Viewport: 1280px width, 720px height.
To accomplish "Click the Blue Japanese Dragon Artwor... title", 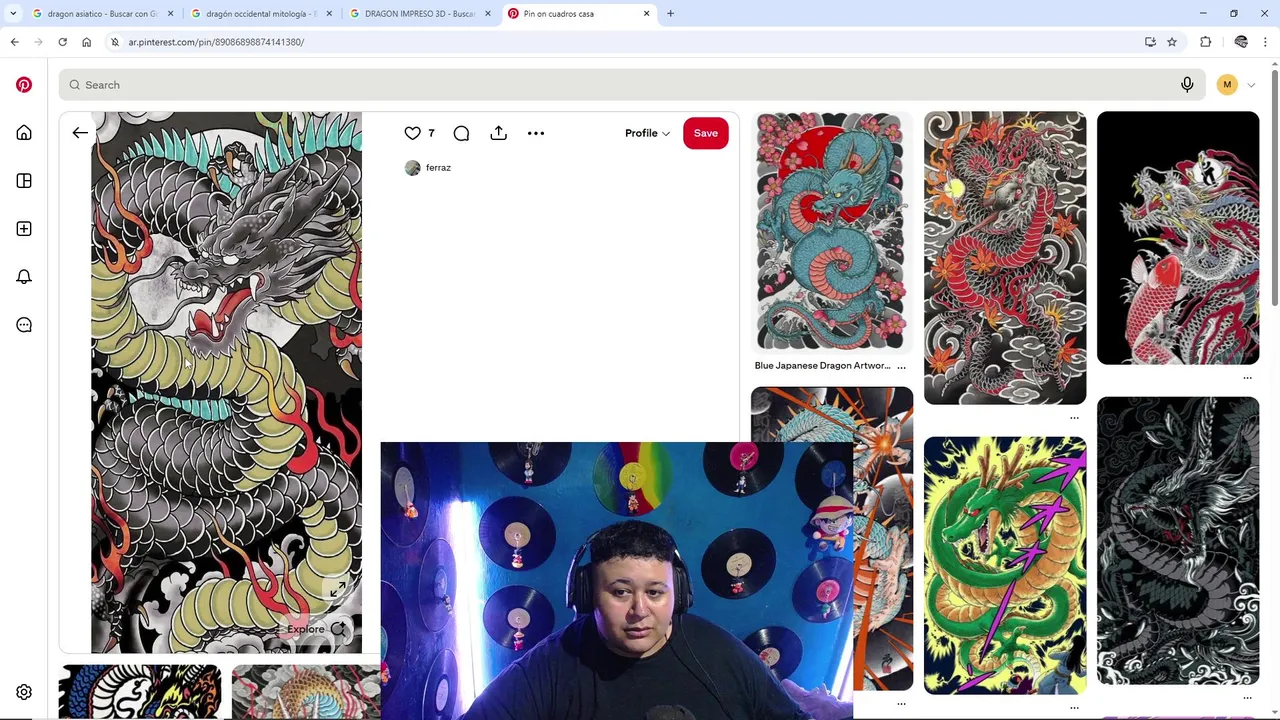I will [822, 366].
